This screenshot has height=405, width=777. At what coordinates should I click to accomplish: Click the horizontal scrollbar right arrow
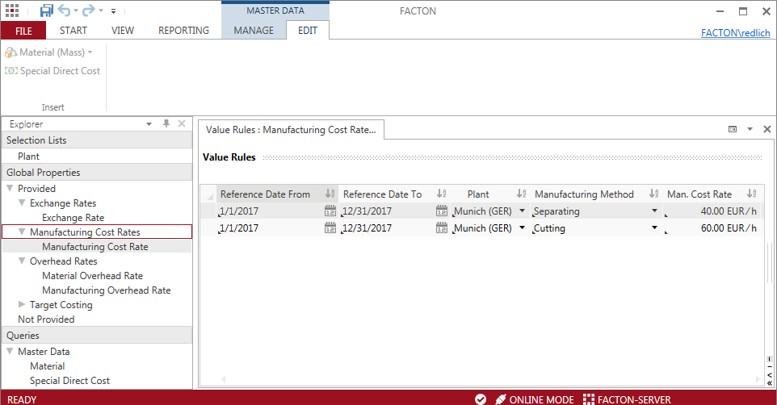tap(758, 379)
